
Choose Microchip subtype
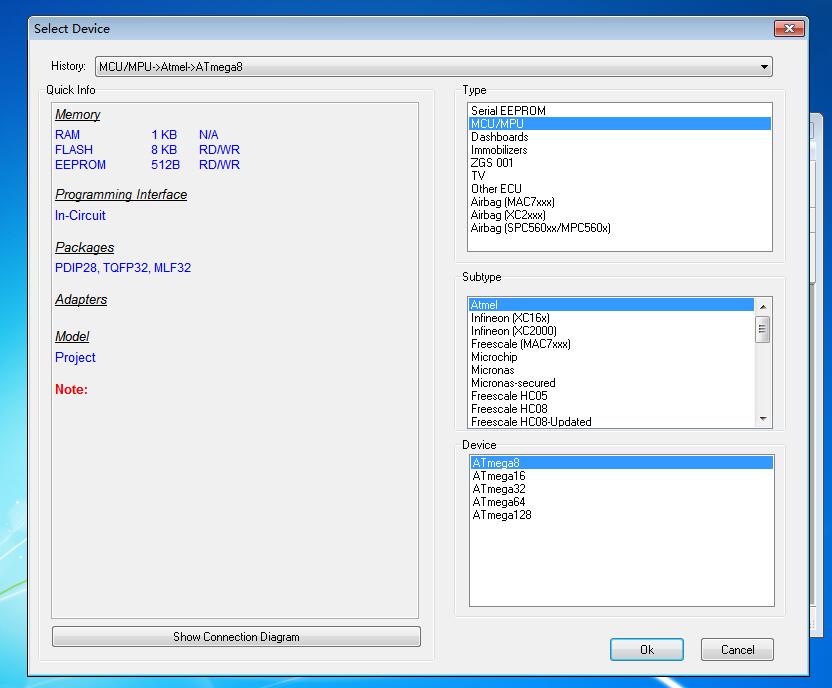click(611, 357)
